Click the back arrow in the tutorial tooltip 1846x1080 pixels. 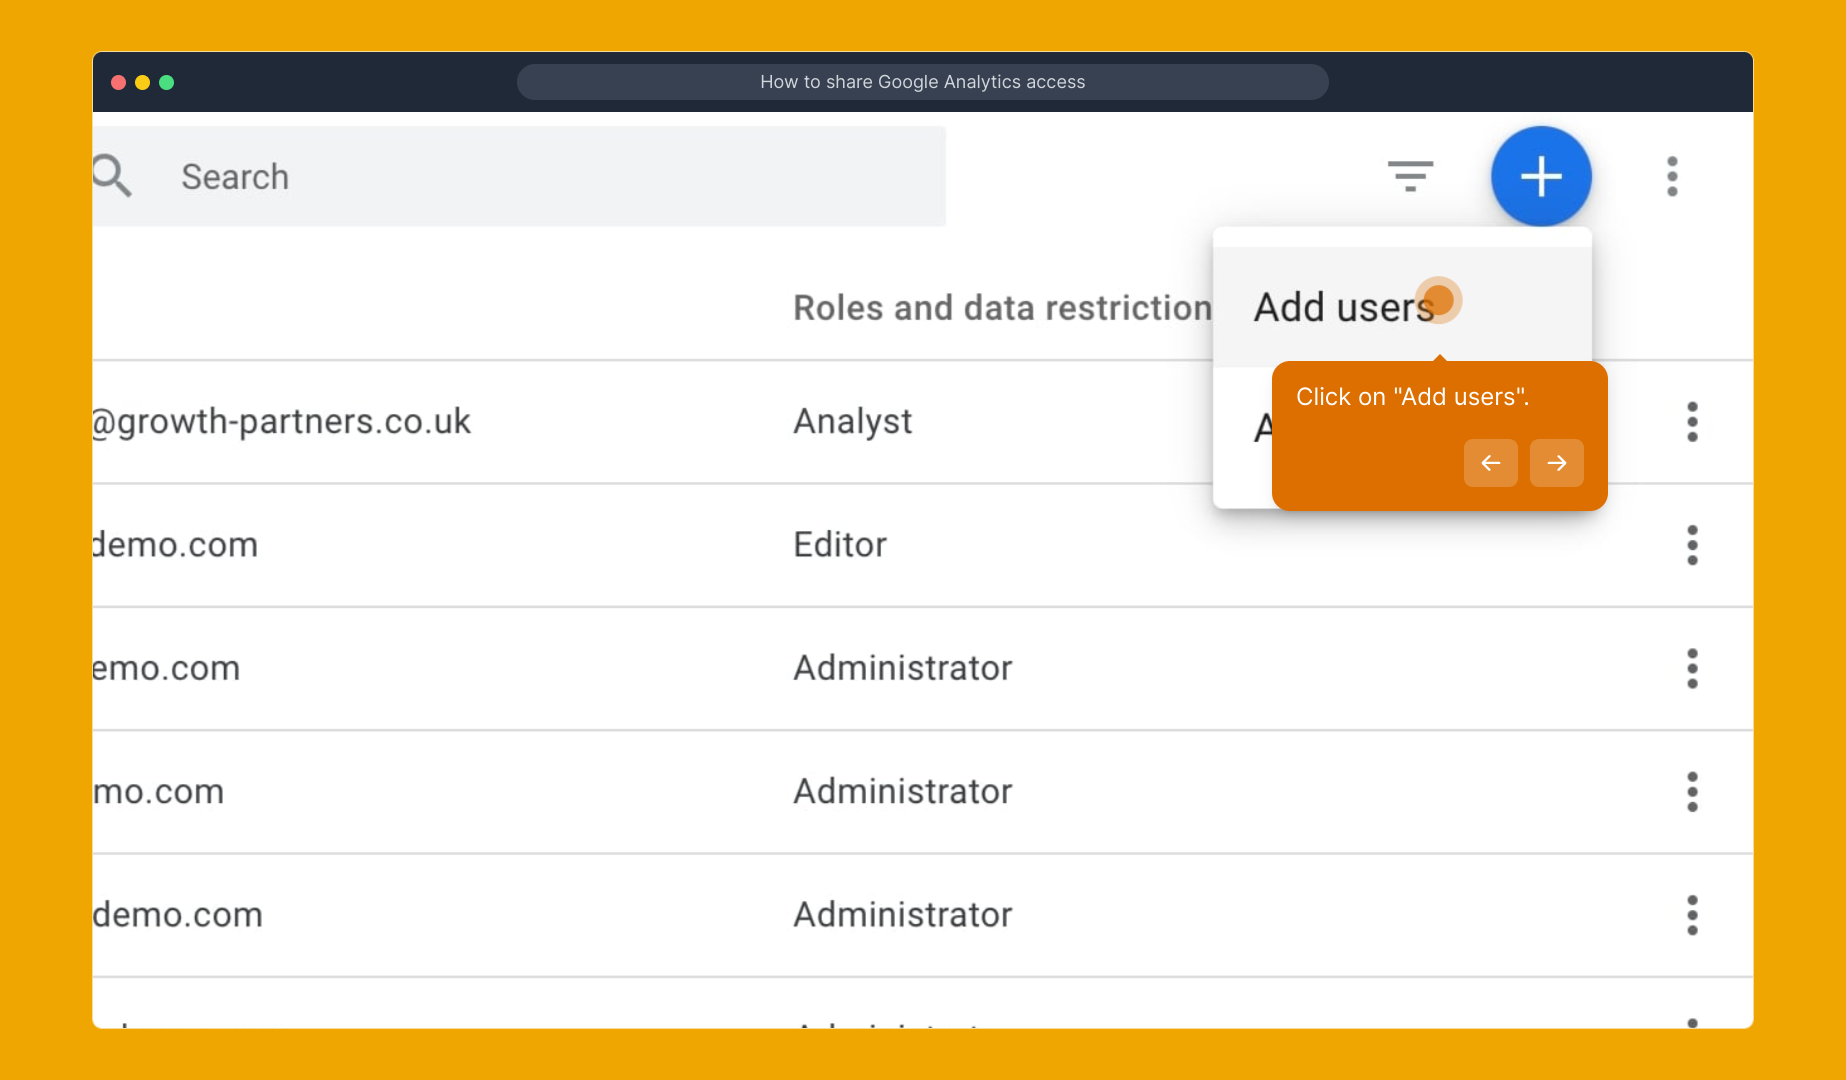1490,463
